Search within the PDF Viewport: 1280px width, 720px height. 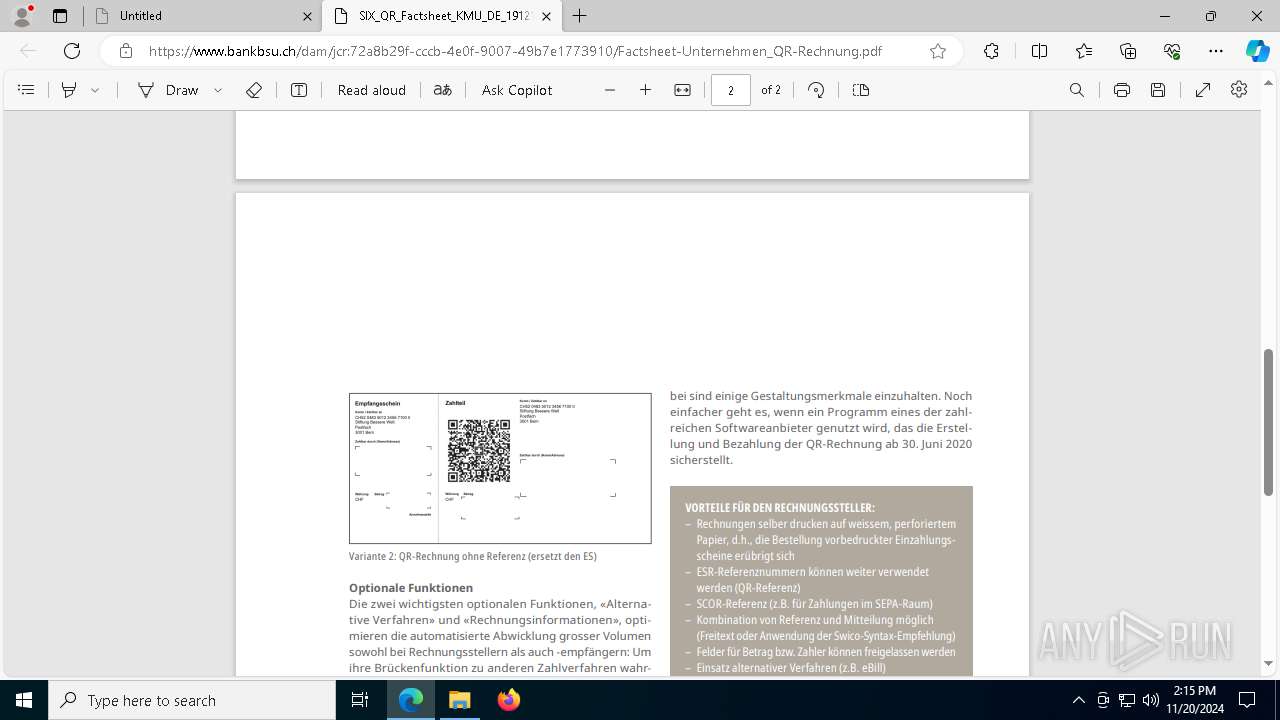coord(1077,90)
